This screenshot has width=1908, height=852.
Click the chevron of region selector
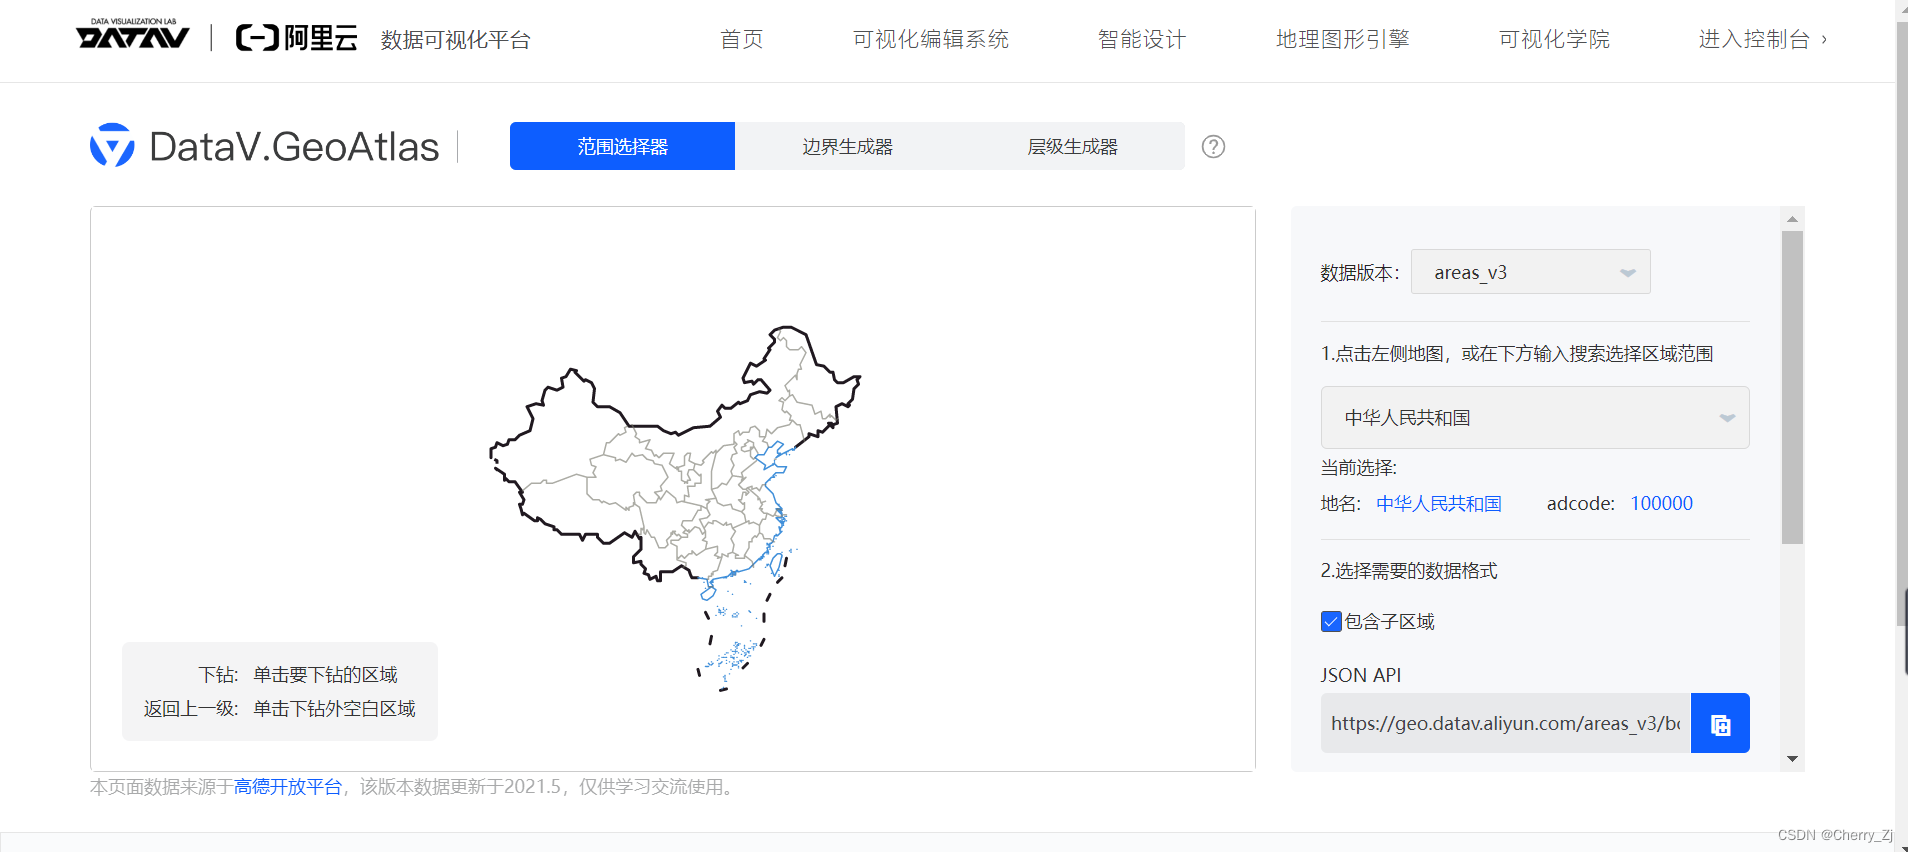click(x=1727, y=418)
